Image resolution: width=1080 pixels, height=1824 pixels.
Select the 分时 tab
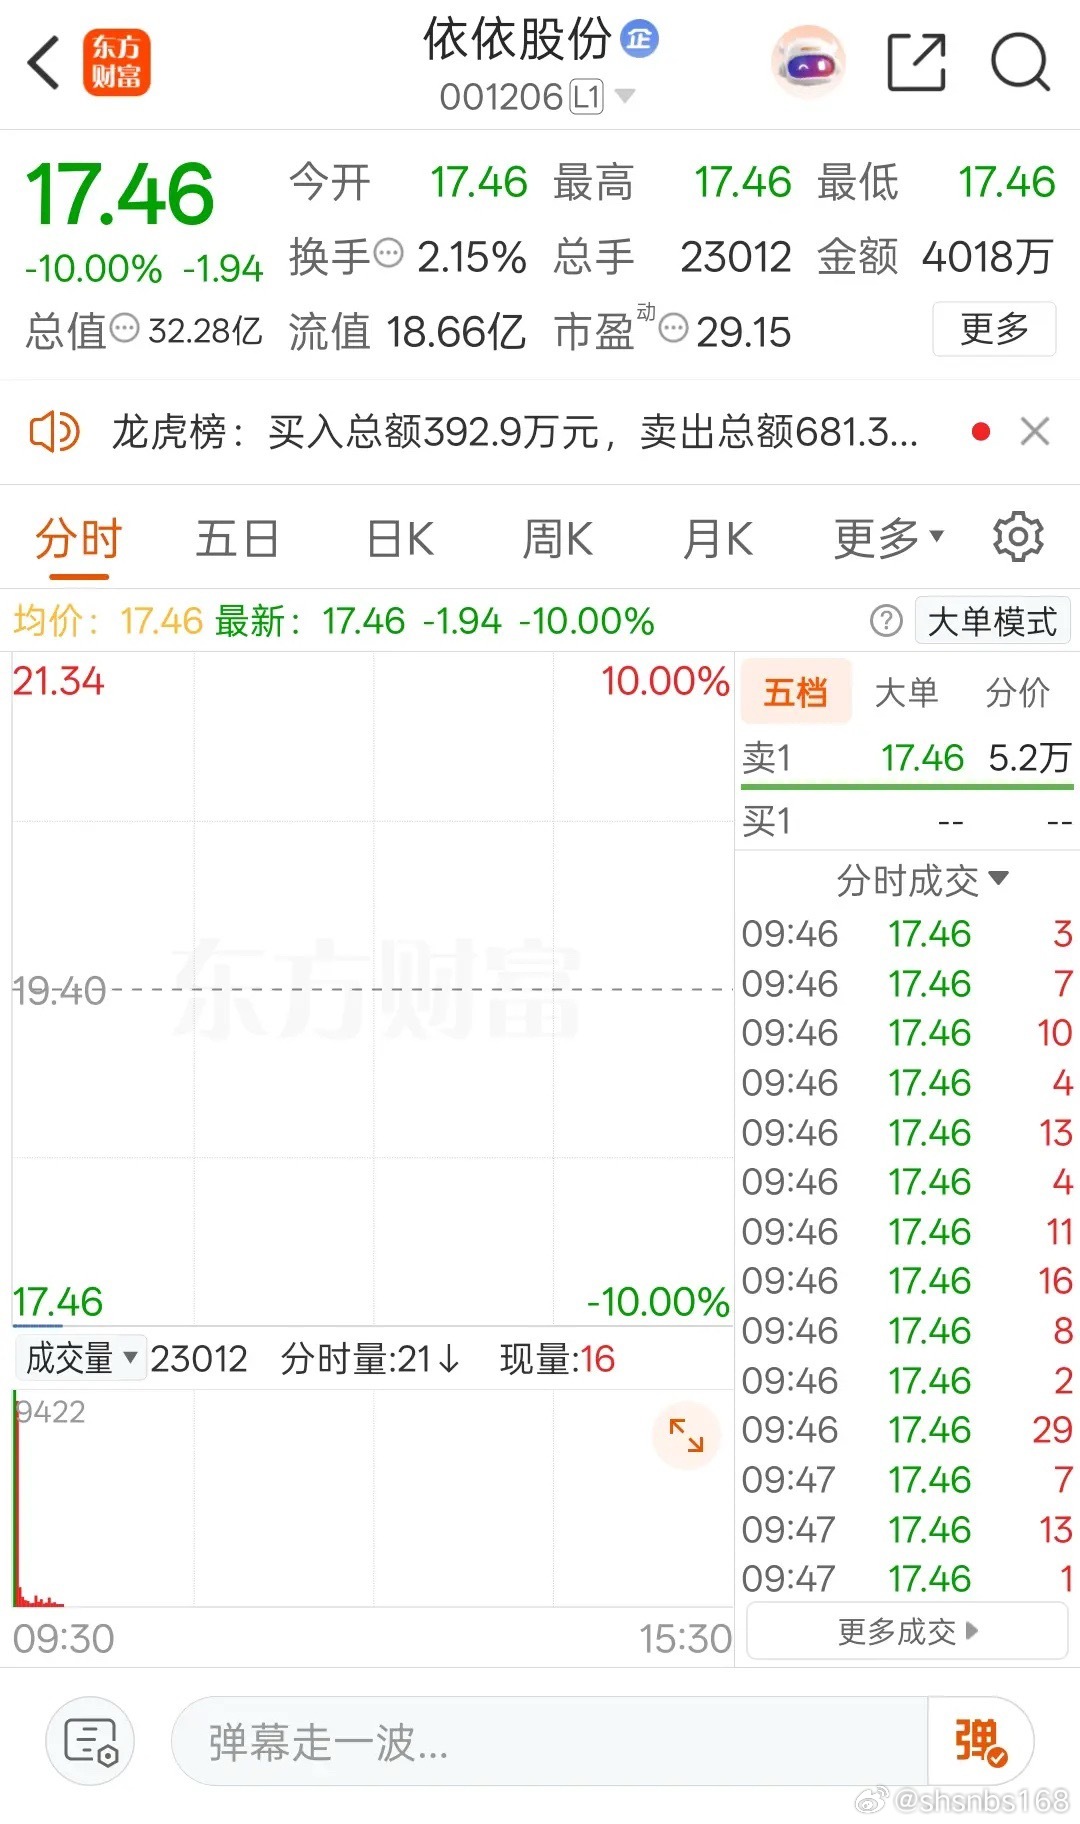[78, 539]
